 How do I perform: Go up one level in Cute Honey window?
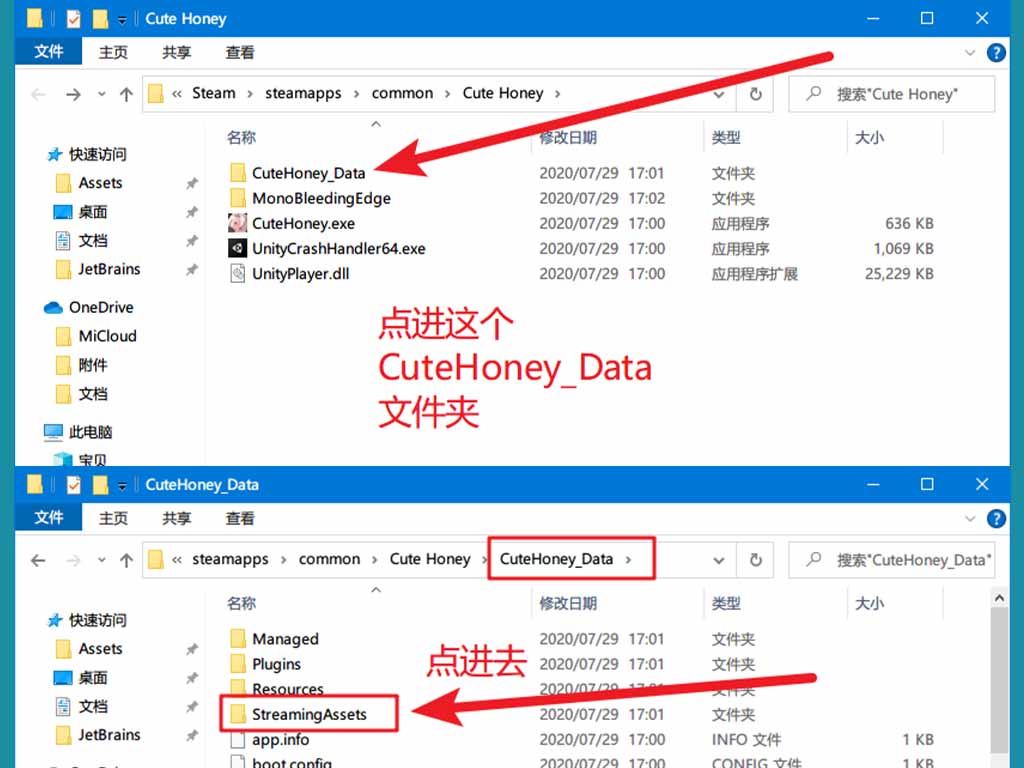[x=126, y=94]
